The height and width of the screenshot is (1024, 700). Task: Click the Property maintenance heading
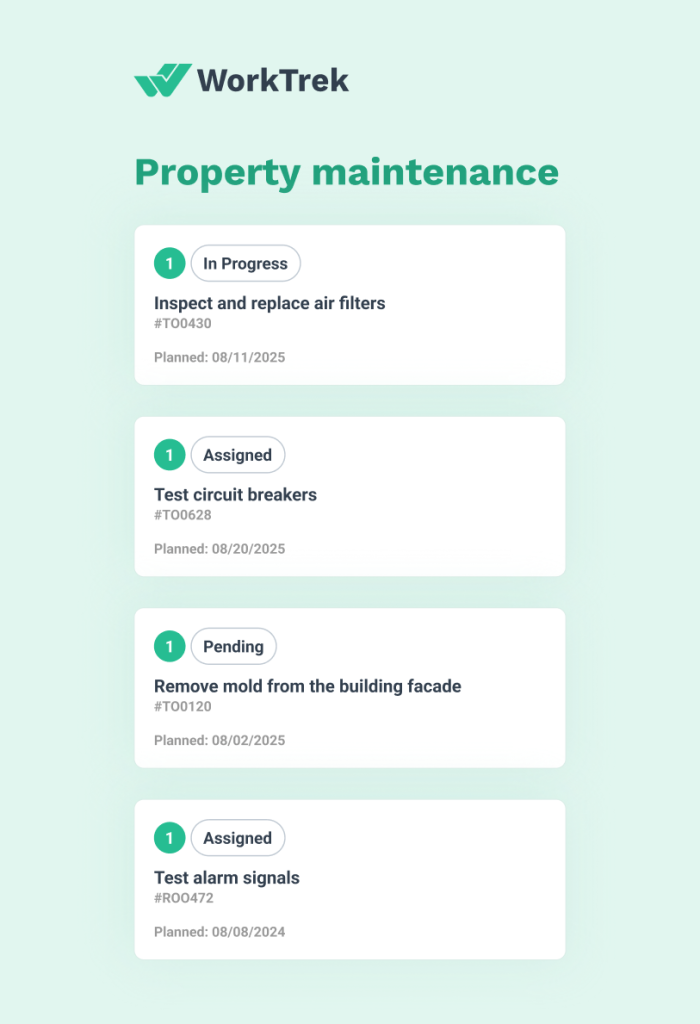[x=346, y=172]
